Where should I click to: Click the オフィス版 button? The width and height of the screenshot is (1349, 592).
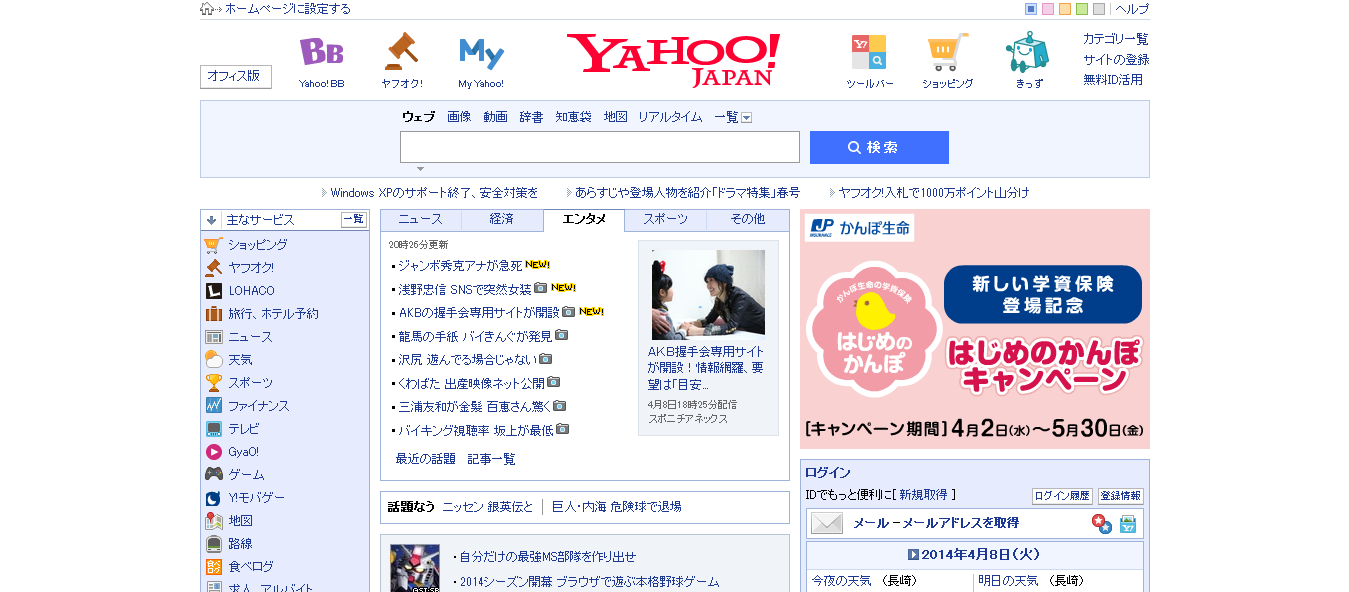[x=235, y=76]
